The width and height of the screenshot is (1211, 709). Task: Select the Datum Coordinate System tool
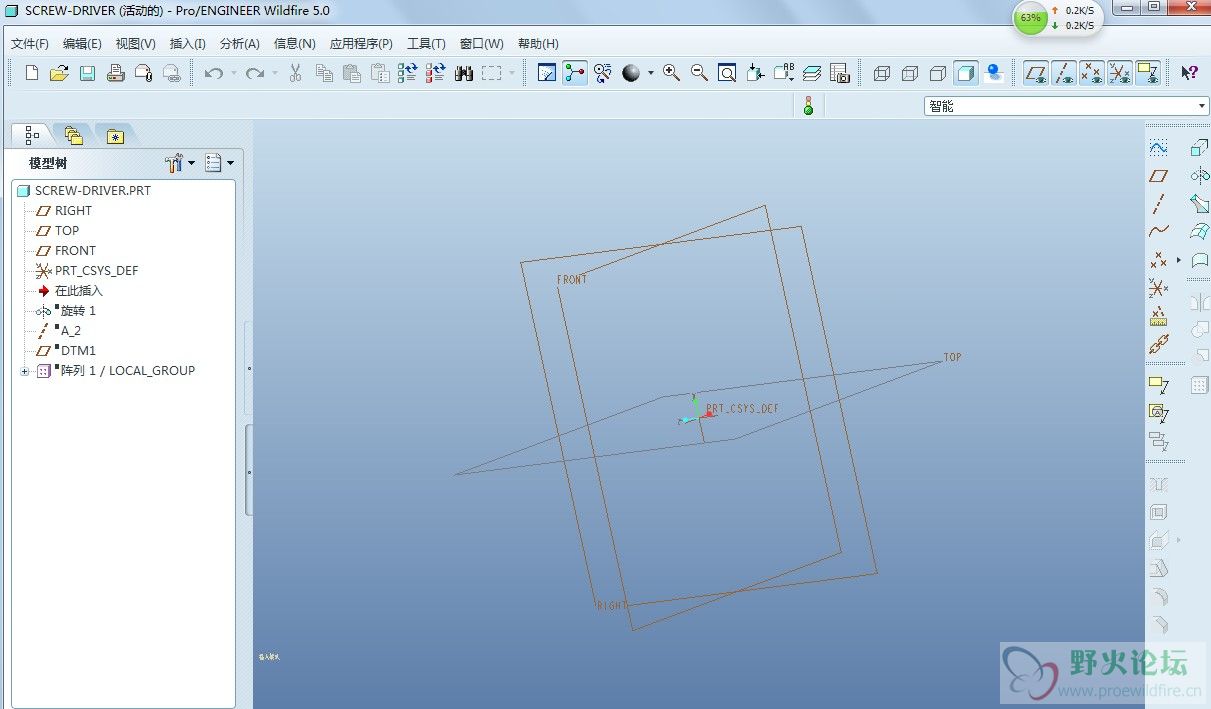(1159, 288)
